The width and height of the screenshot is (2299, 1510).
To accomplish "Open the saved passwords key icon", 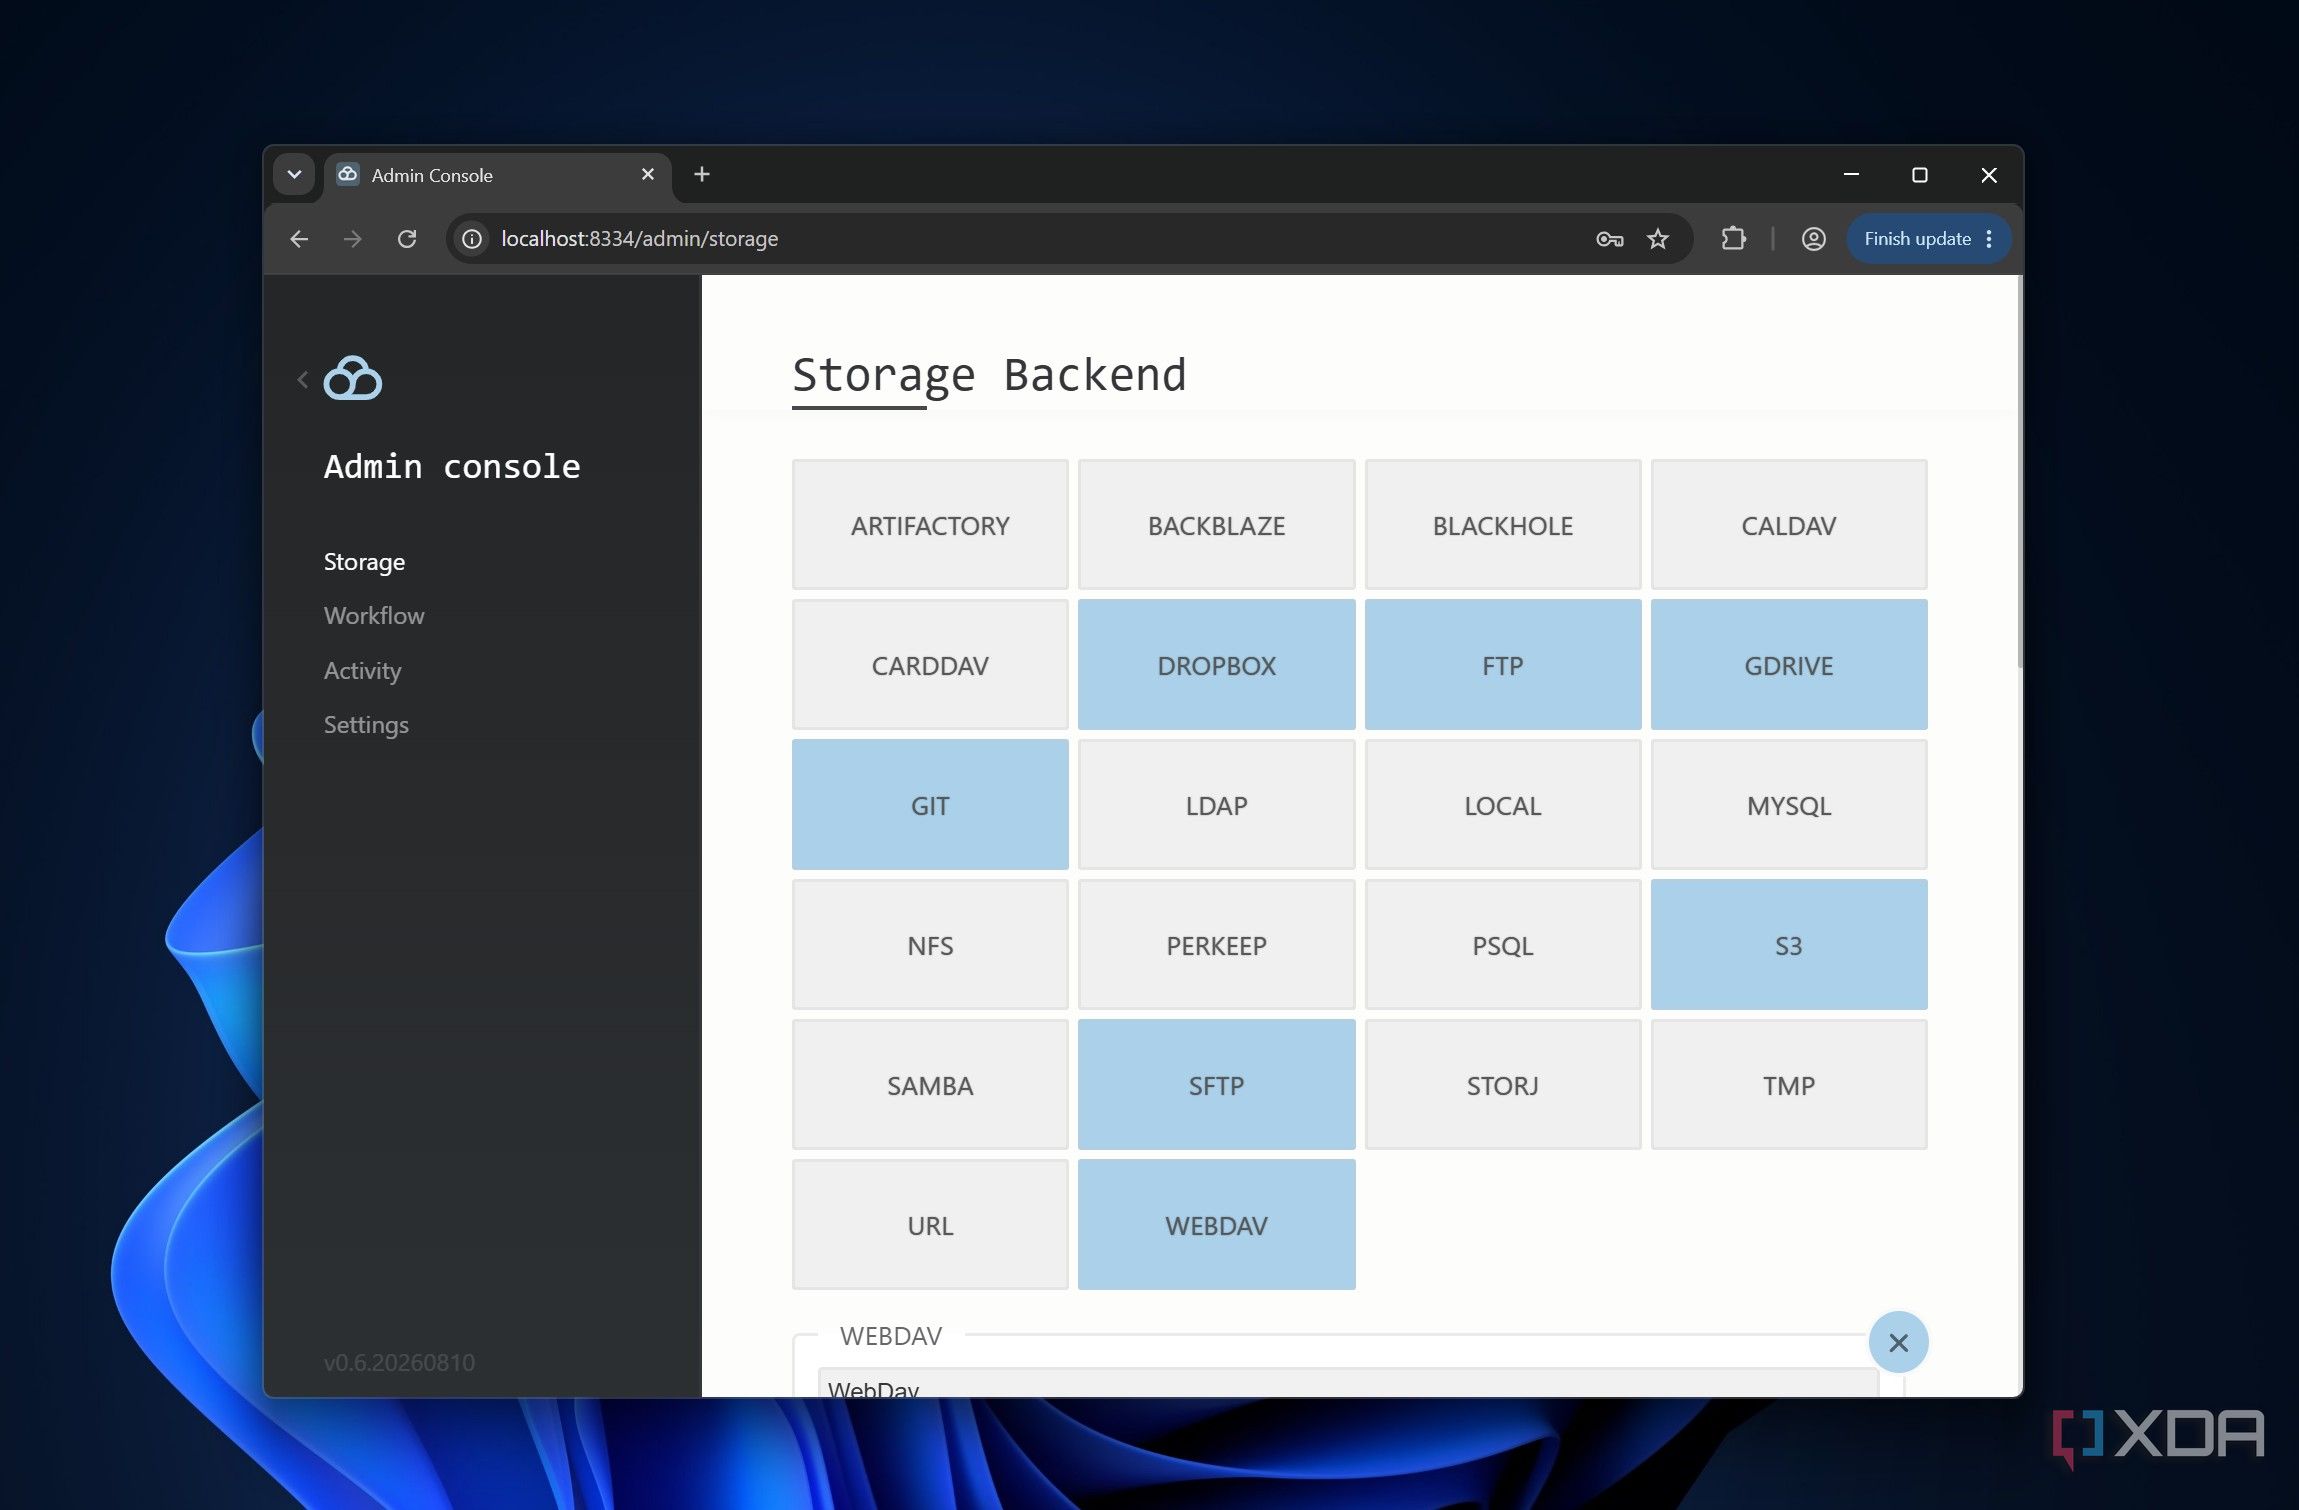I will (1609, 239).
